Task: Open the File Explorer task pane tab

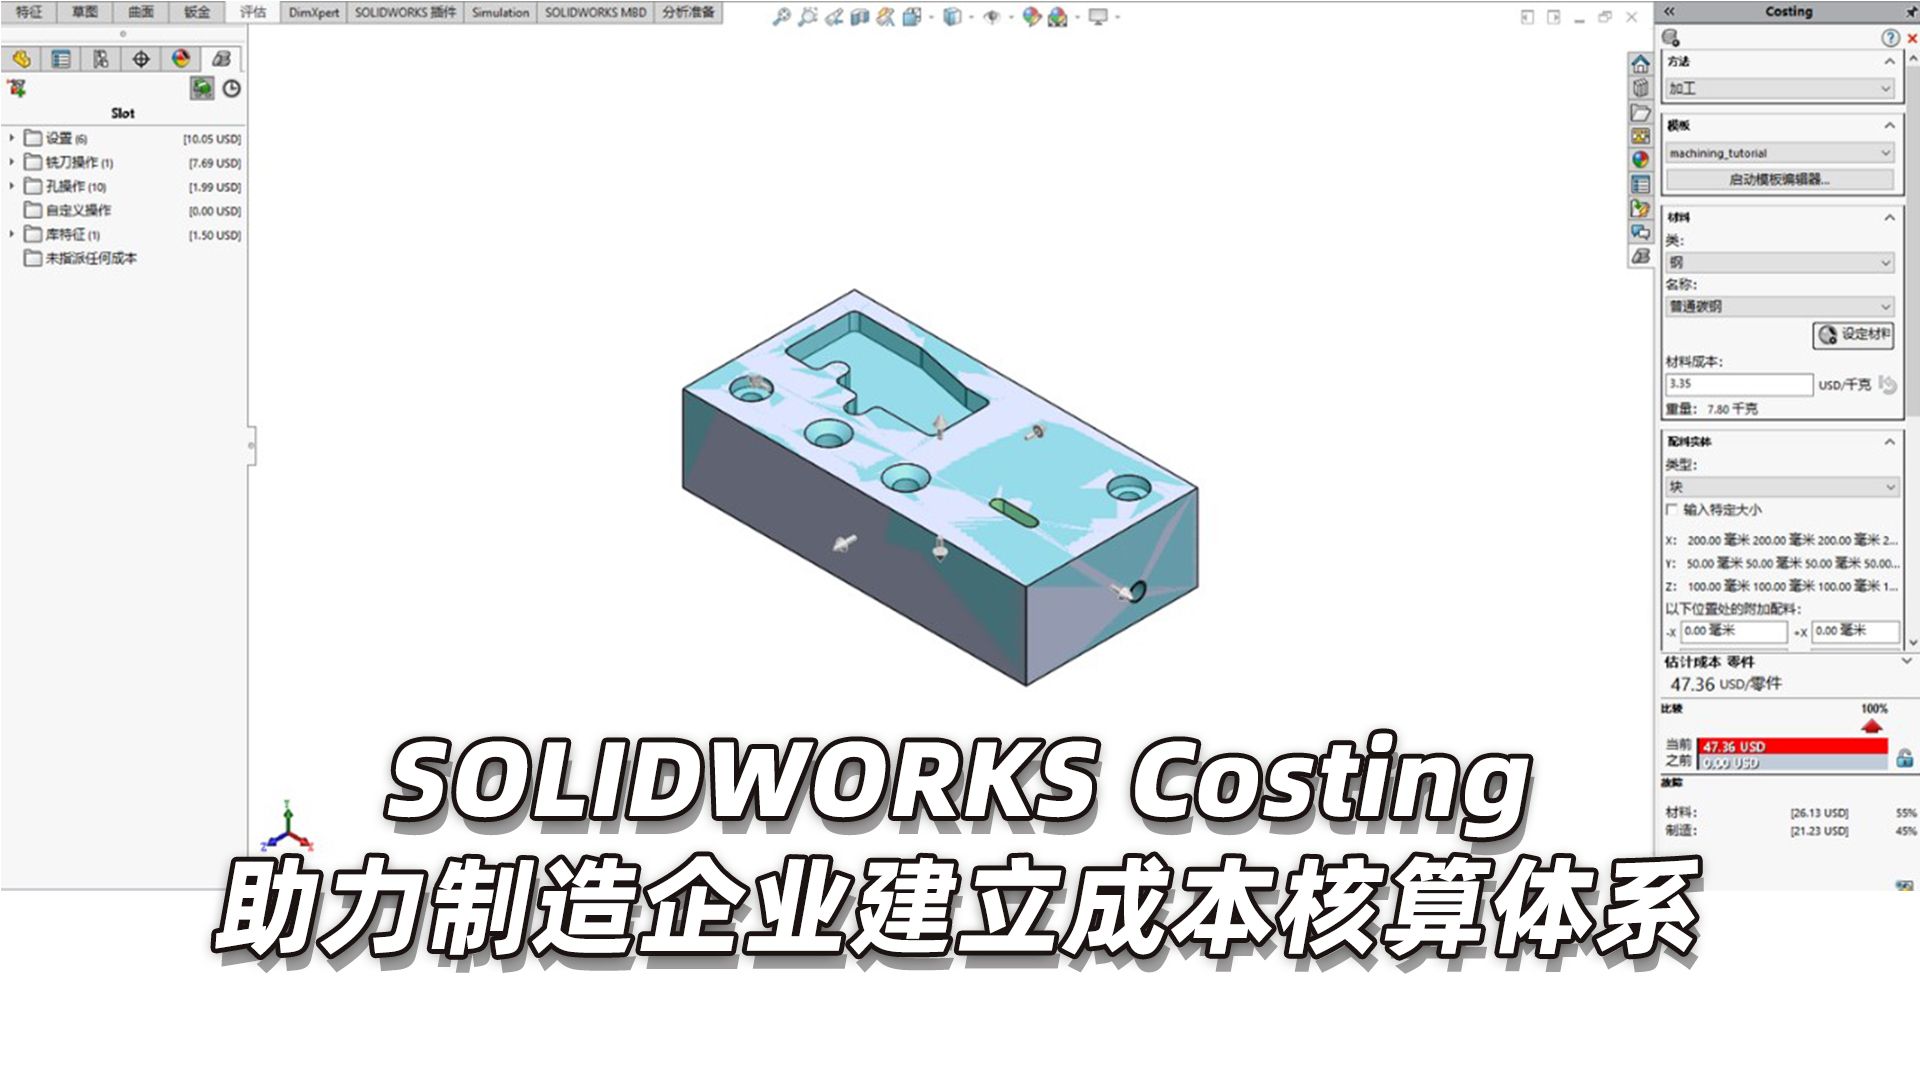Action: point(1641,112)
